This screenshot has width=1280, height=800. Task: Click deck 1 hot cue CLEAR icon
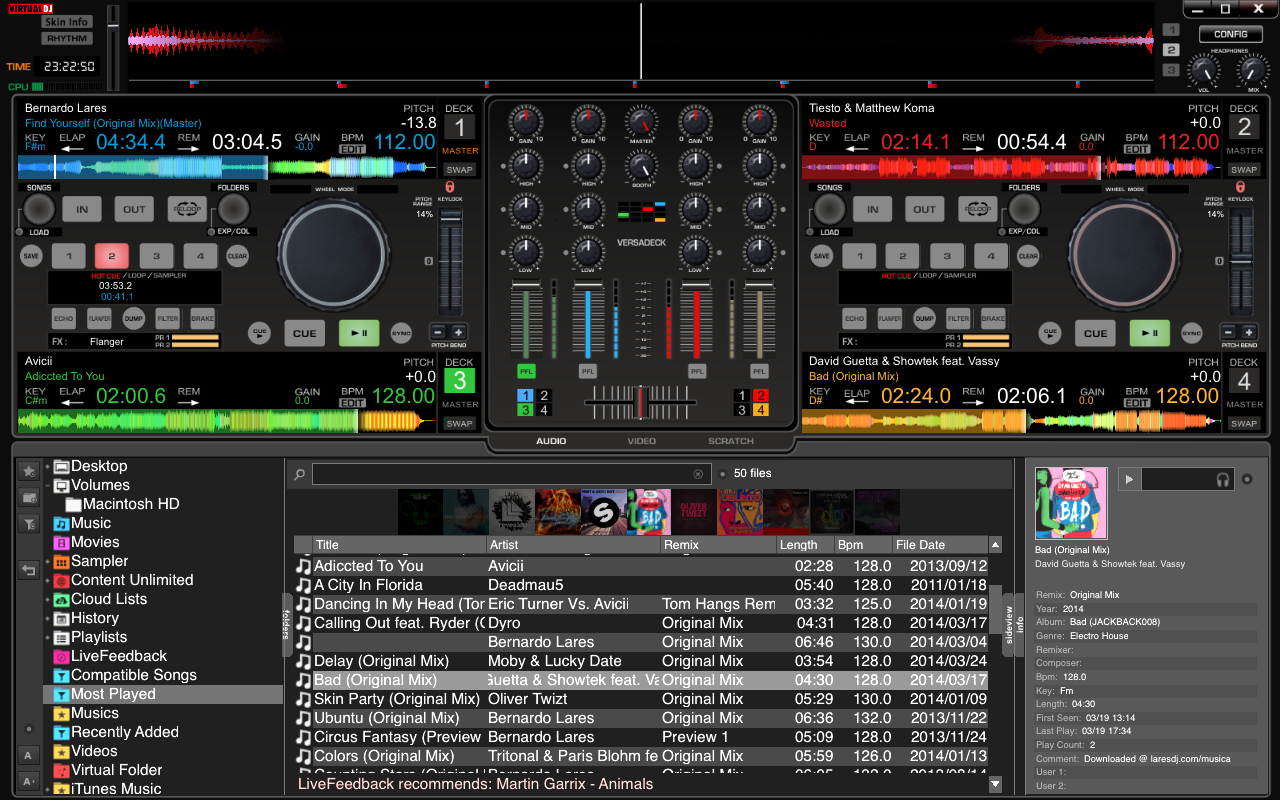click(237, 256)
